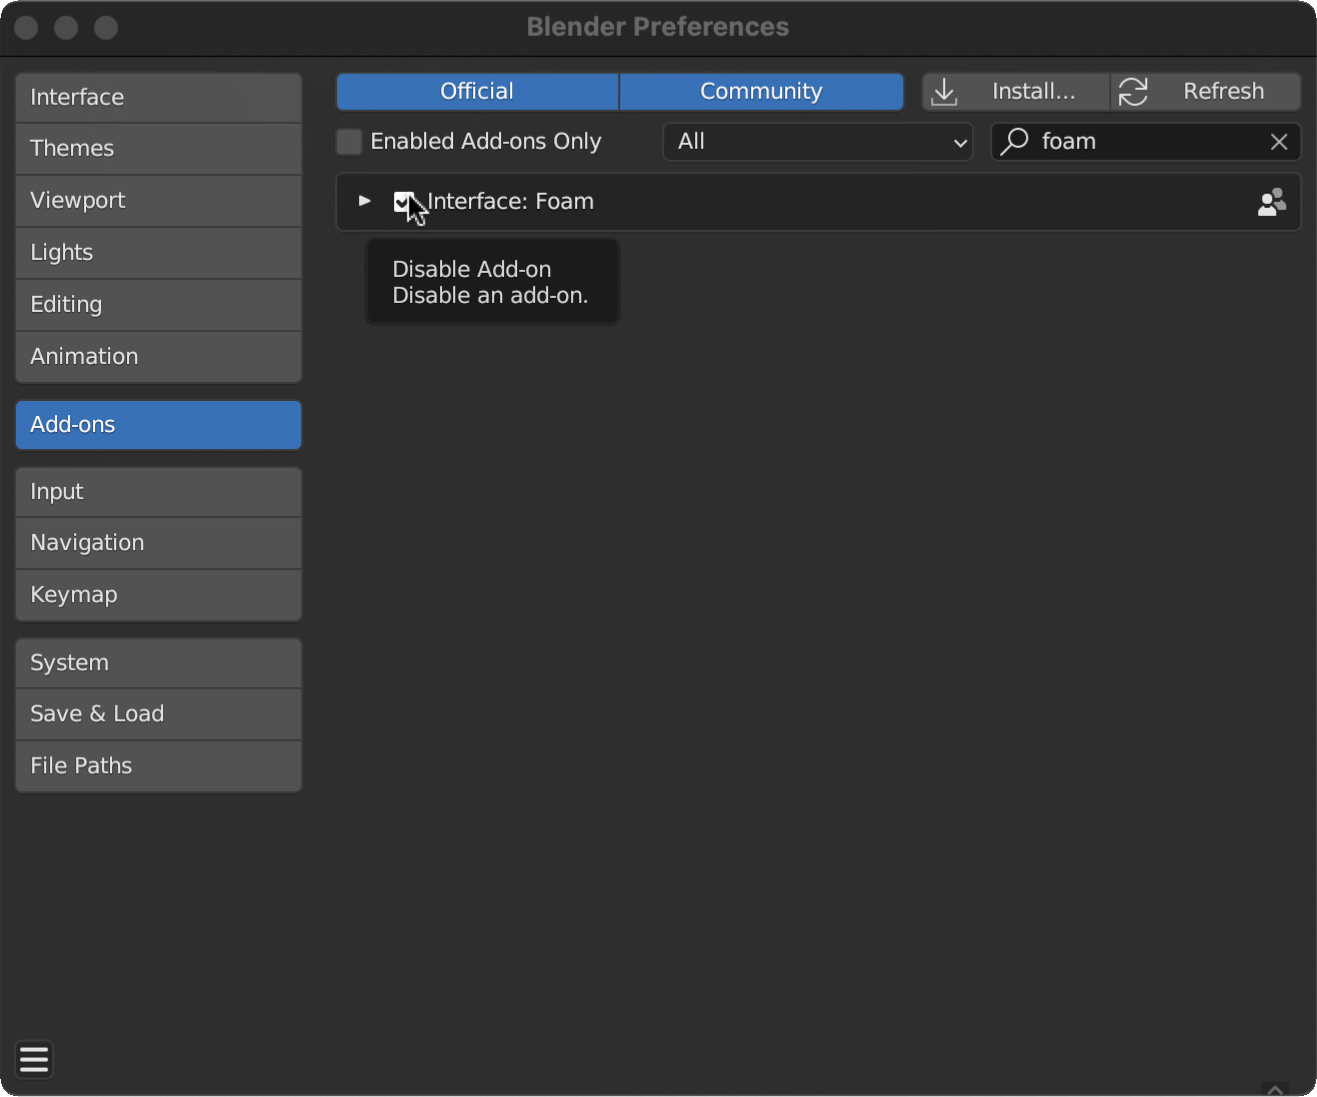Click the Install... button
The width and height of the screenshot is (1317, 1097).
pyautogui.click(x=1016, y=92)
